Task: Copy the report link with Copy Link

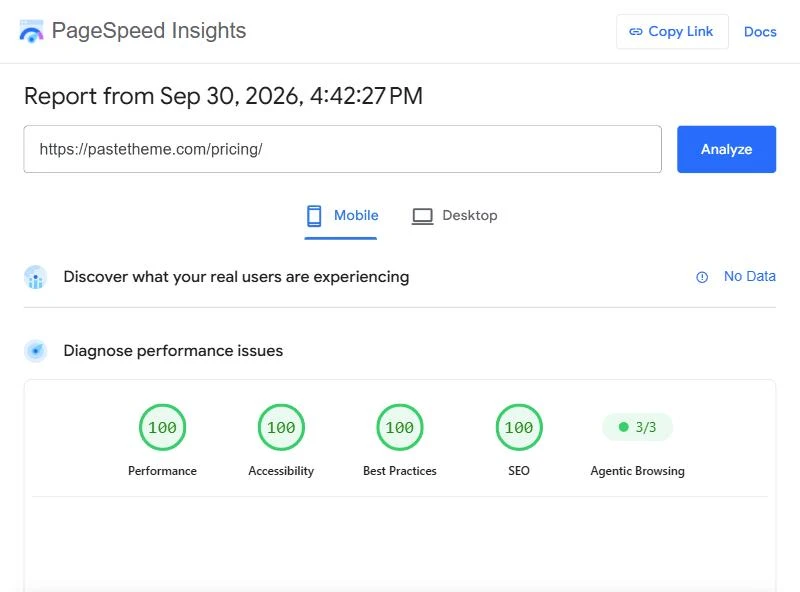Action: coord(672,32)
